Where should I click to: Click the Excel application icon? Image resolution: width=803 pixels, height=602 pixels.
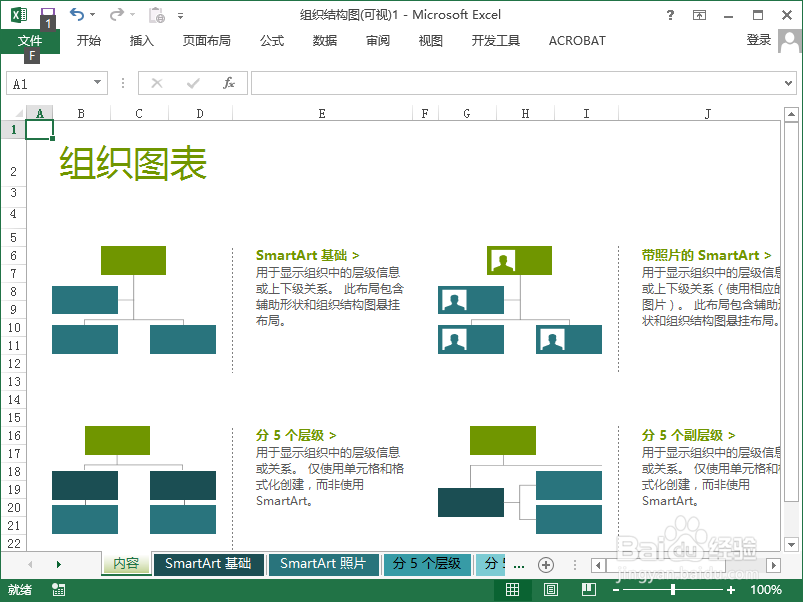(x=19, y=14)
